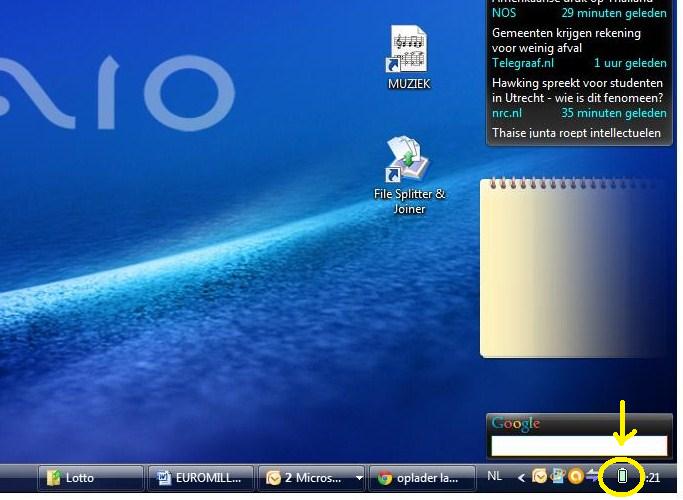Open the NL language indicator
Image resolution: width=683 pixels, height=500 pixels.
click(494, 476)
